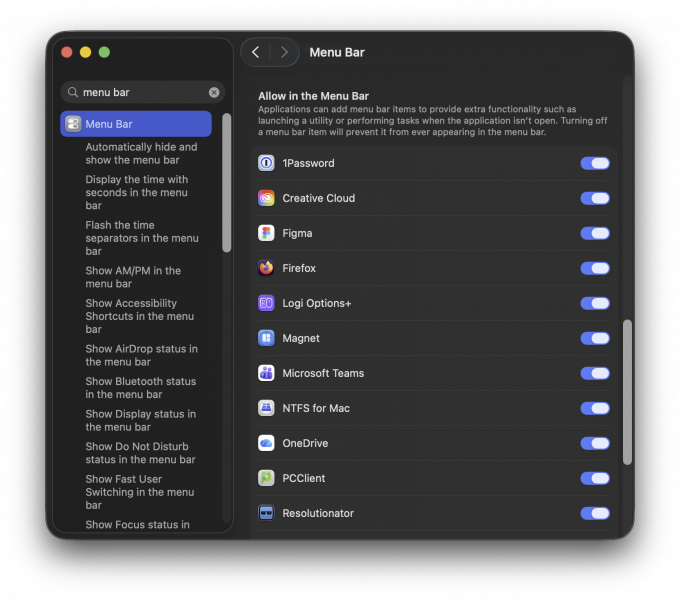680x600 pixels.
Task: Click the green zoom window button
Action: (x=104, y=52)
